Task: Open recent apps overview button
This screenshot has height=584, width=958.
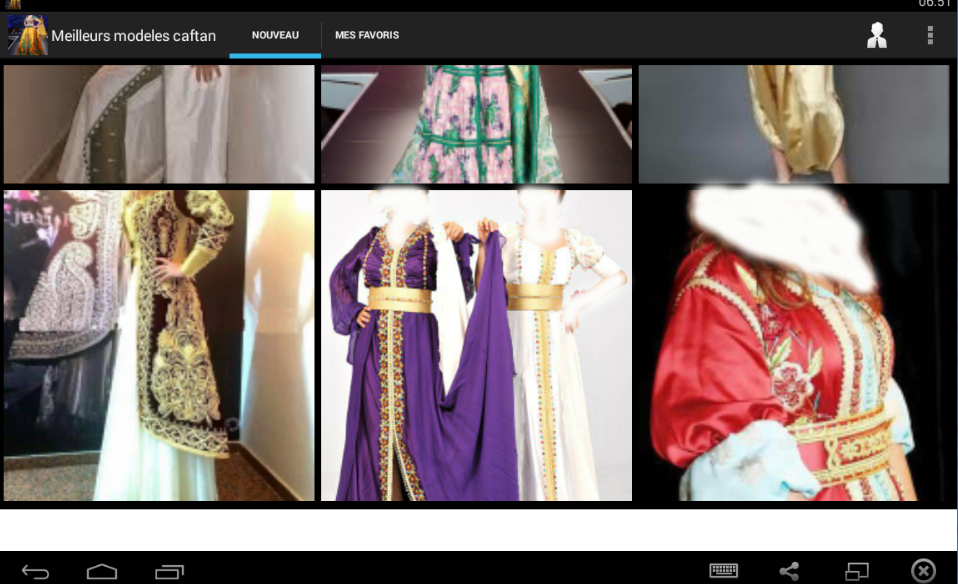Action: pos(169,571)
